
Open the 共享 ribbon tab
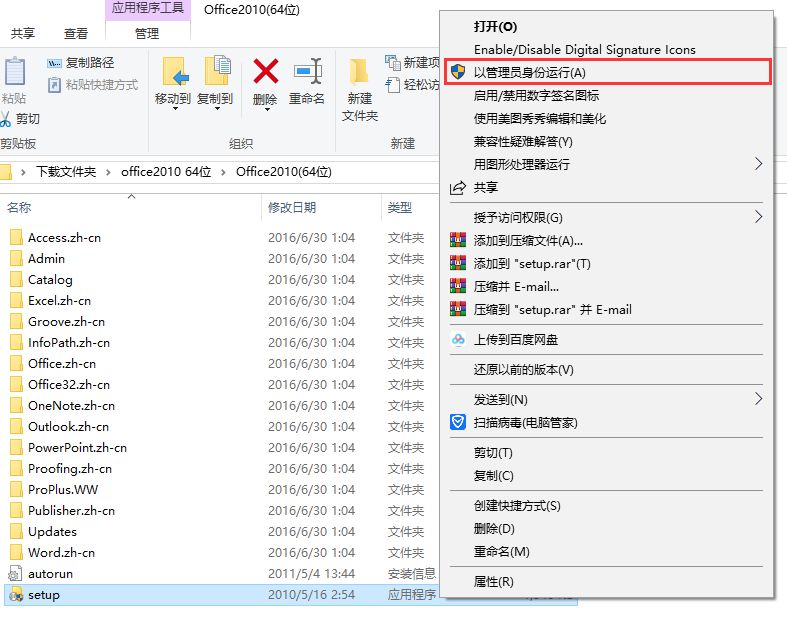click(23, 34)
